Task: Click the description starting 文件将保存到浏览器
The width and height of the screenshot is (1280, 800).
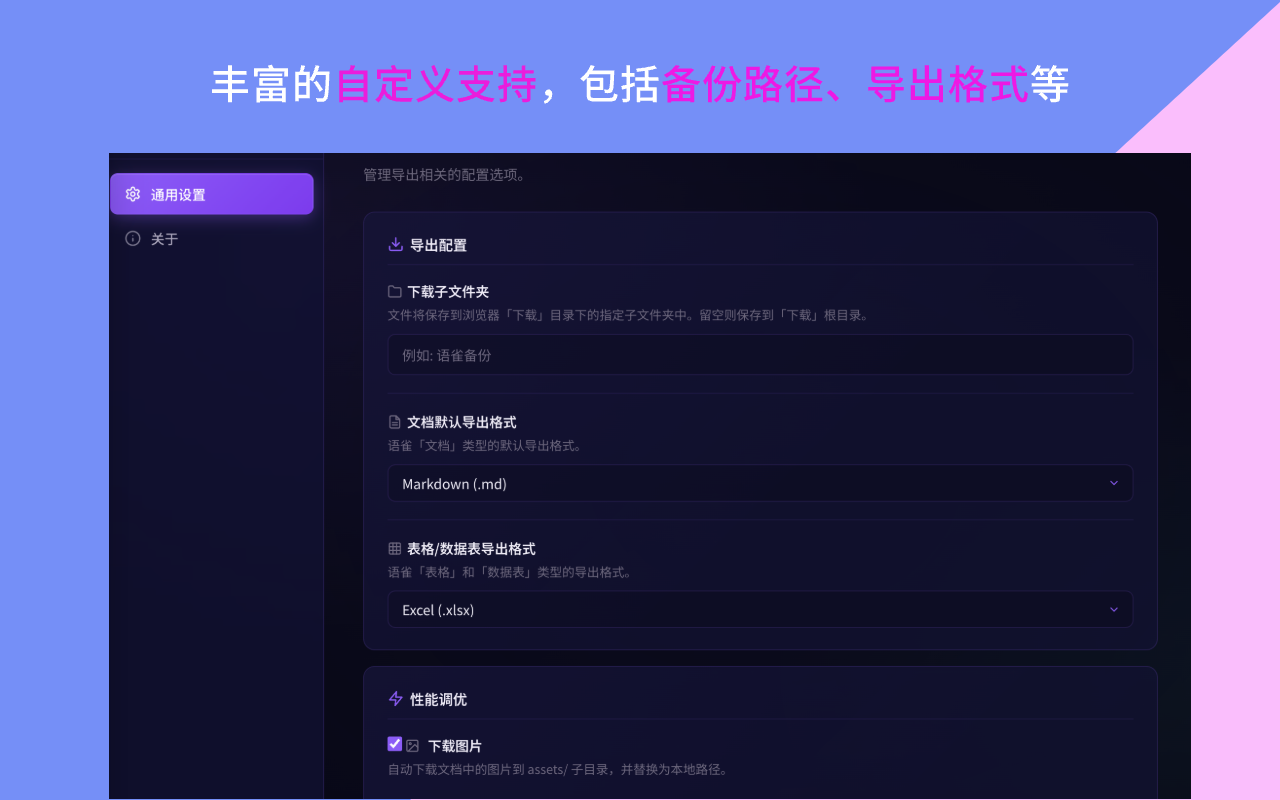Action: 630,315
